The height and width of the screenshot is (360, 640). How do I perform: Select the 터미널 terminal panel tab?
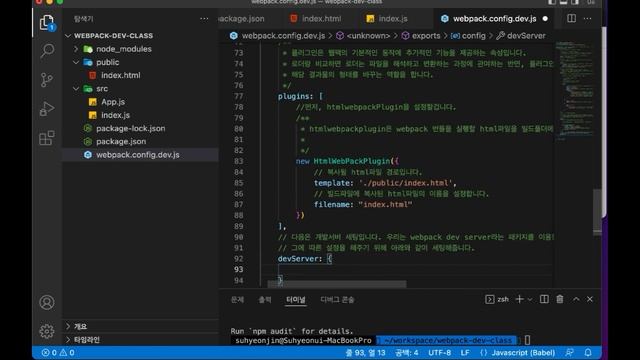click(296, 300)
